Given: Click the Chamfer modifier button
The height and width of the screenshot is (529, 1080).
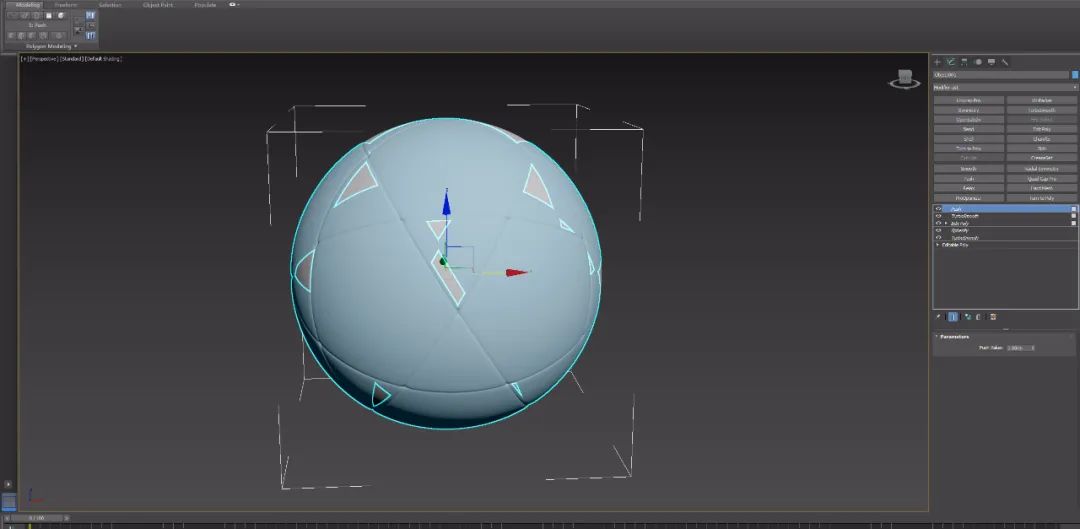Looking at the screenshot, I should [x=1041, y=138].
